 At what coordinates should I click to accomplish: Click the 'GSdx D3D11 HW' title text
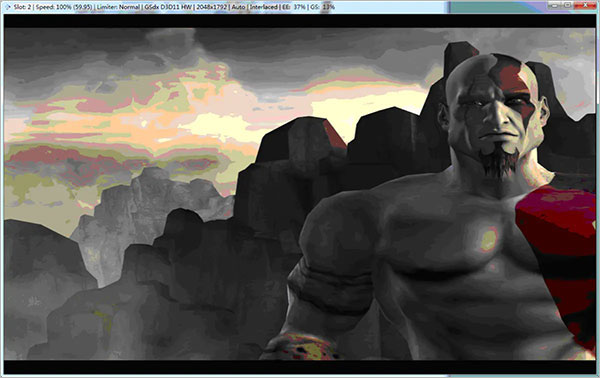pos(167,7)
